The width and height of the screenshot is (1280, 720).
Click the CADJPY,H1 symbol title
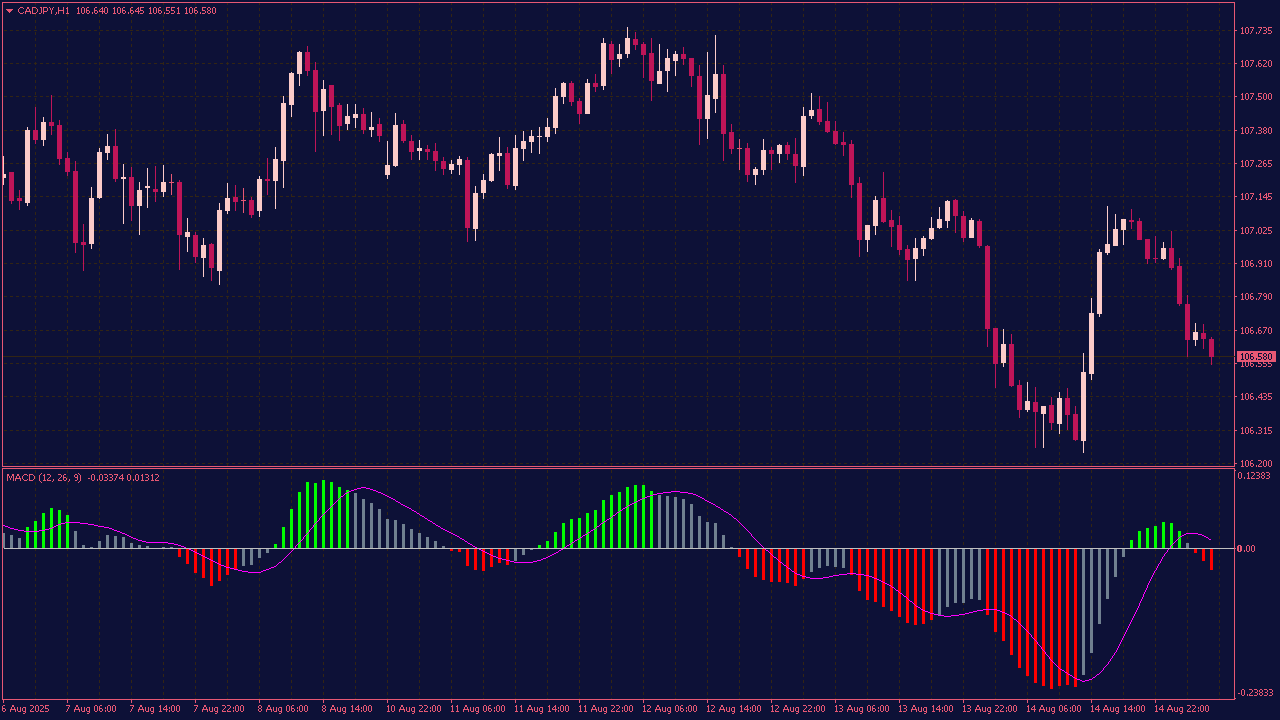click(x=43, y=11)
